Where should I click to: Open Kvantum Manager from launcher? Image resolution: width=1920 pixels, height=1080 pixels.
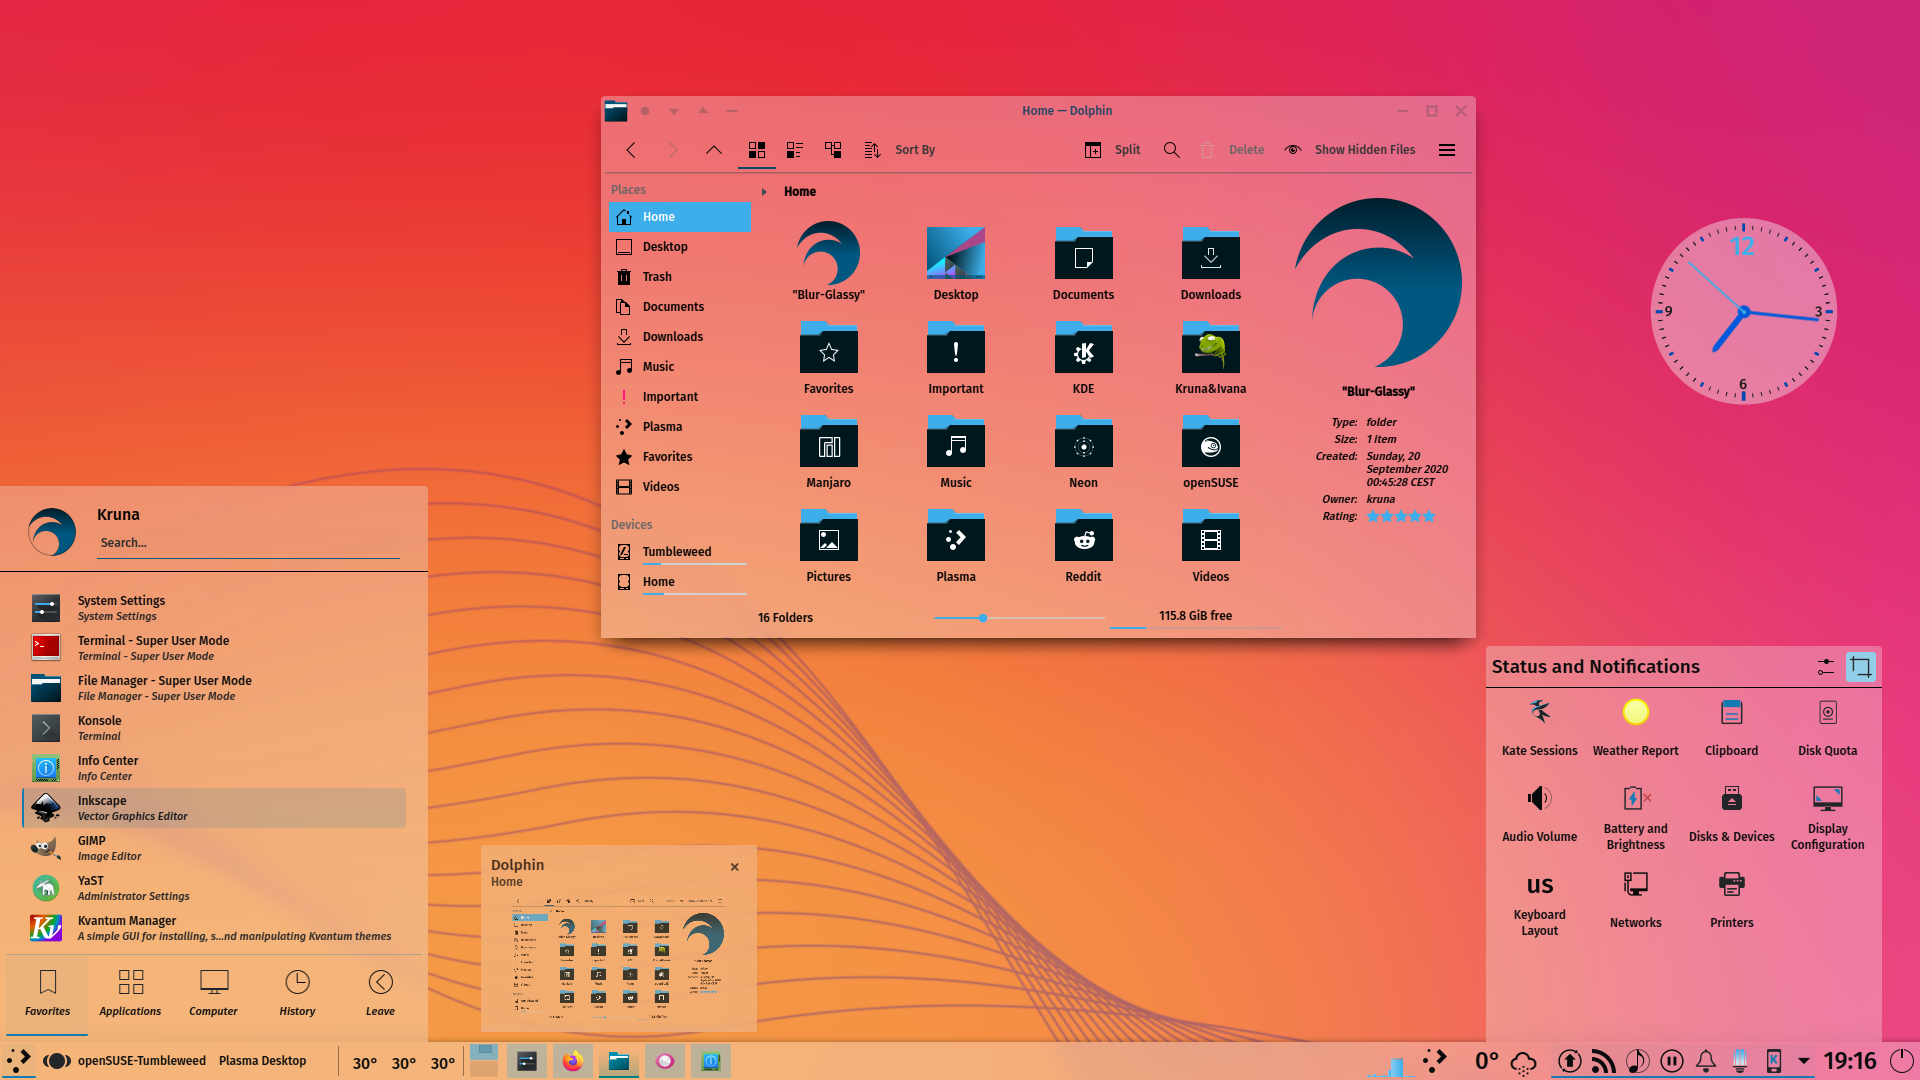tap(214, 928)
